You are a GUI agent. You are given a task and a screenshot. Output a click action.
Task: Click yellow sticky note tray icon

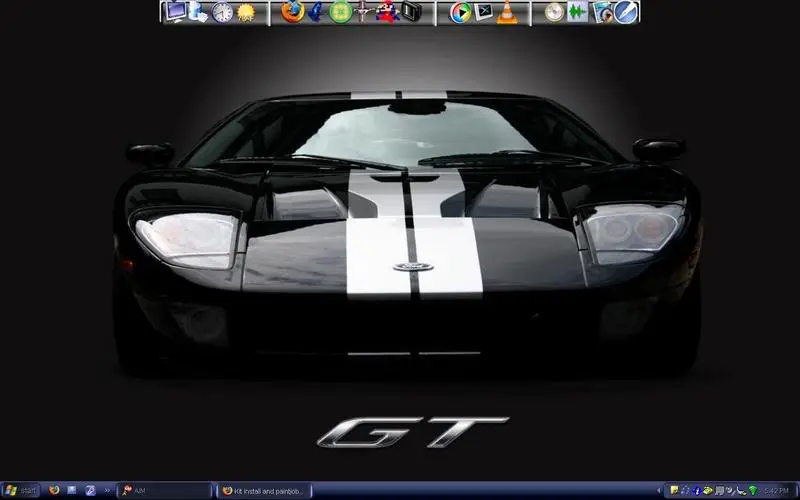click(x=674, y=490)
